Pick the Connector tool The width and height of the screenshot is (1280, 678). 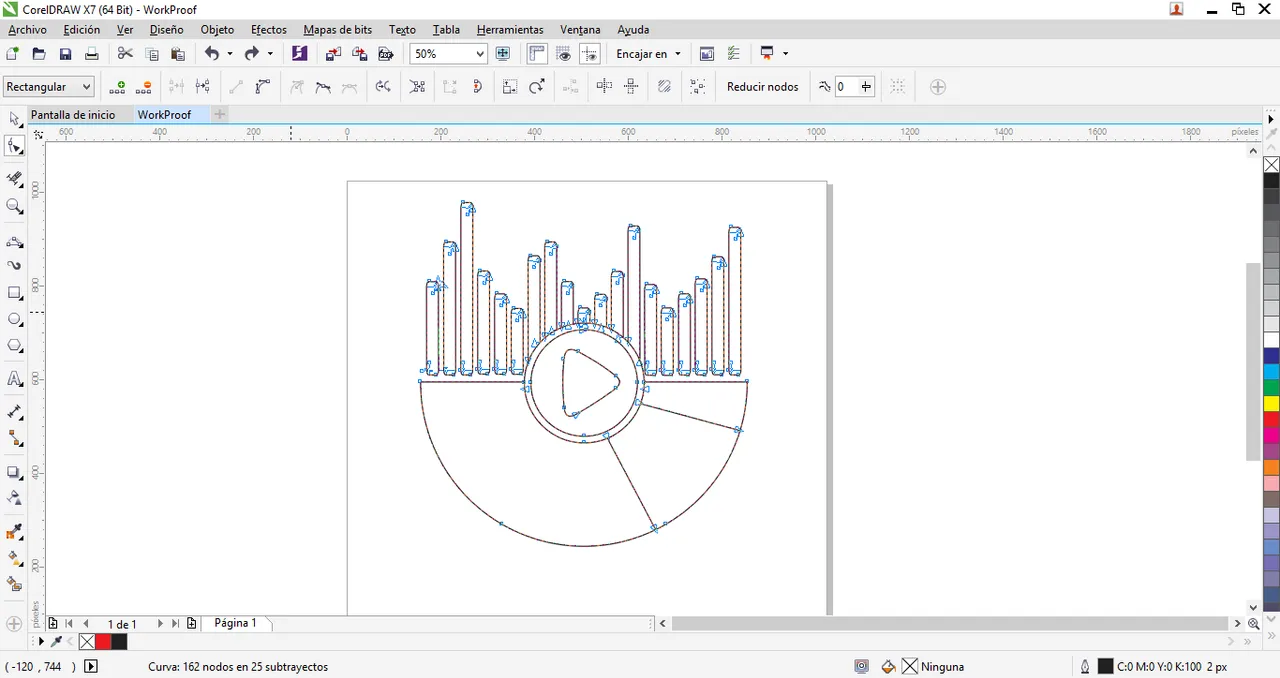pos(14,438)
